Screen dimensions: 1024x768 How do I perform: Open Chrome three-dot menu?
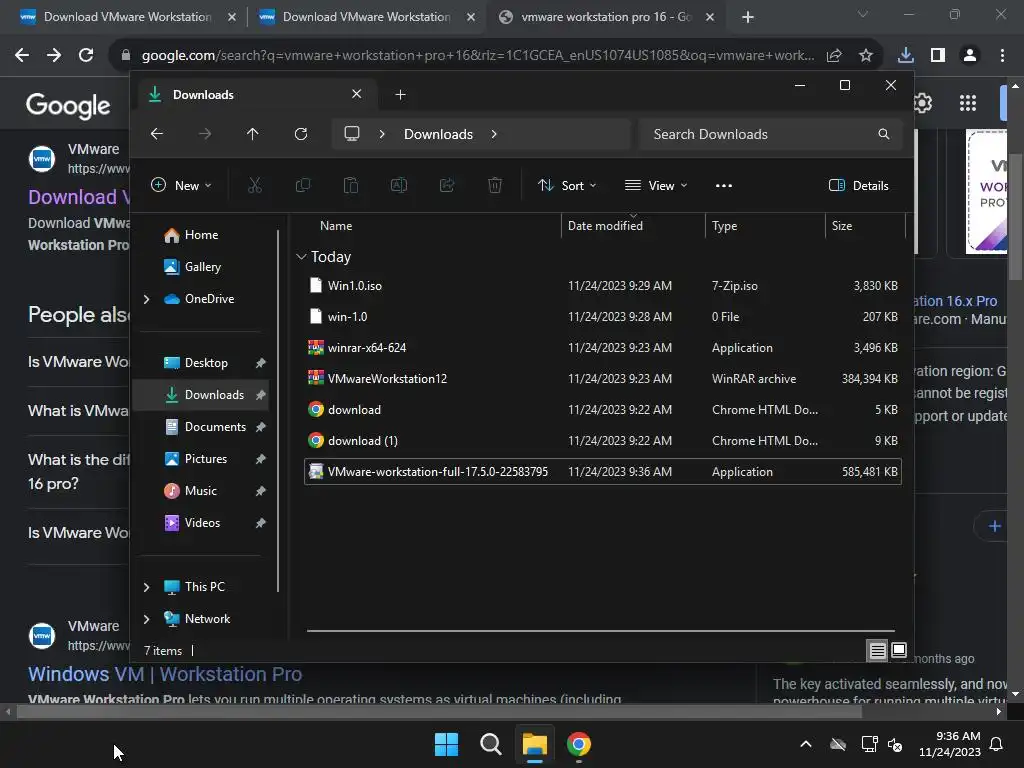(x=1002, y=56)
